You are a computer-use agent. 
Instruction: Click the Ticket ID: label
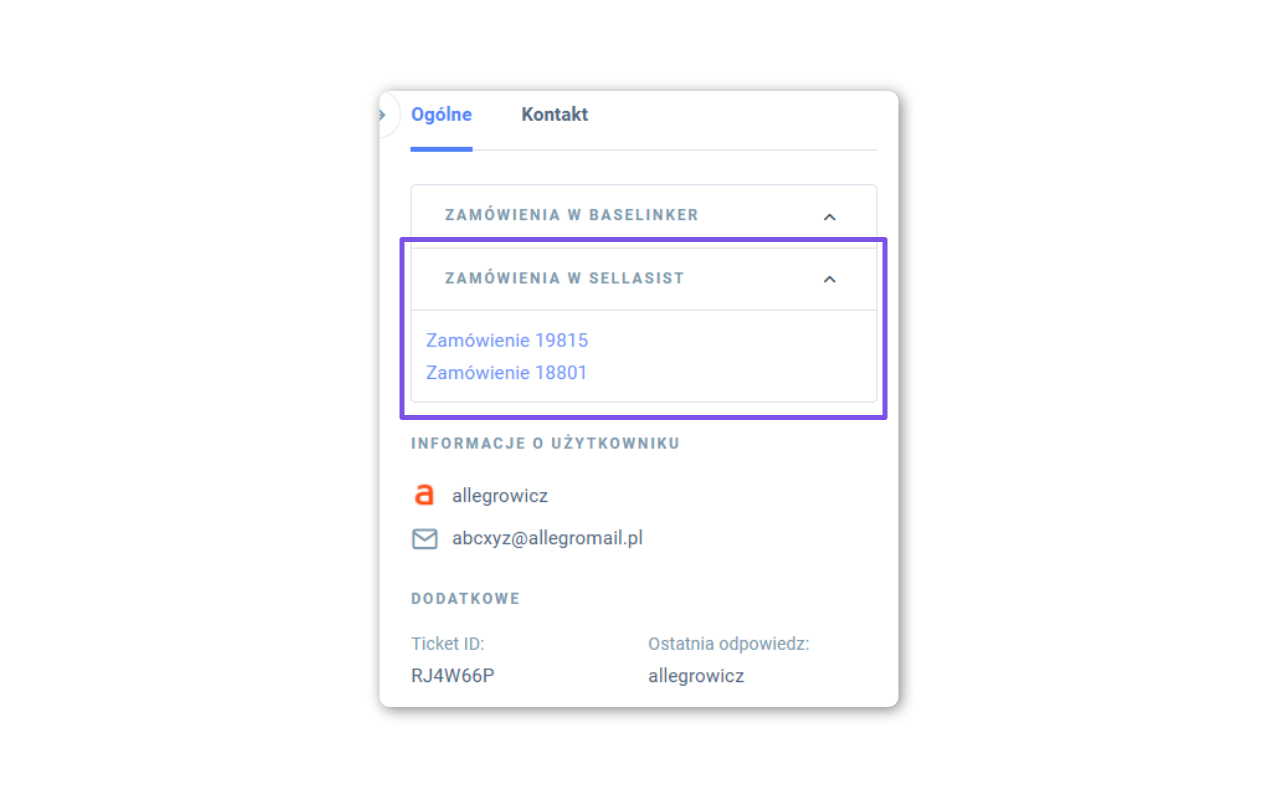coord(447,644)
